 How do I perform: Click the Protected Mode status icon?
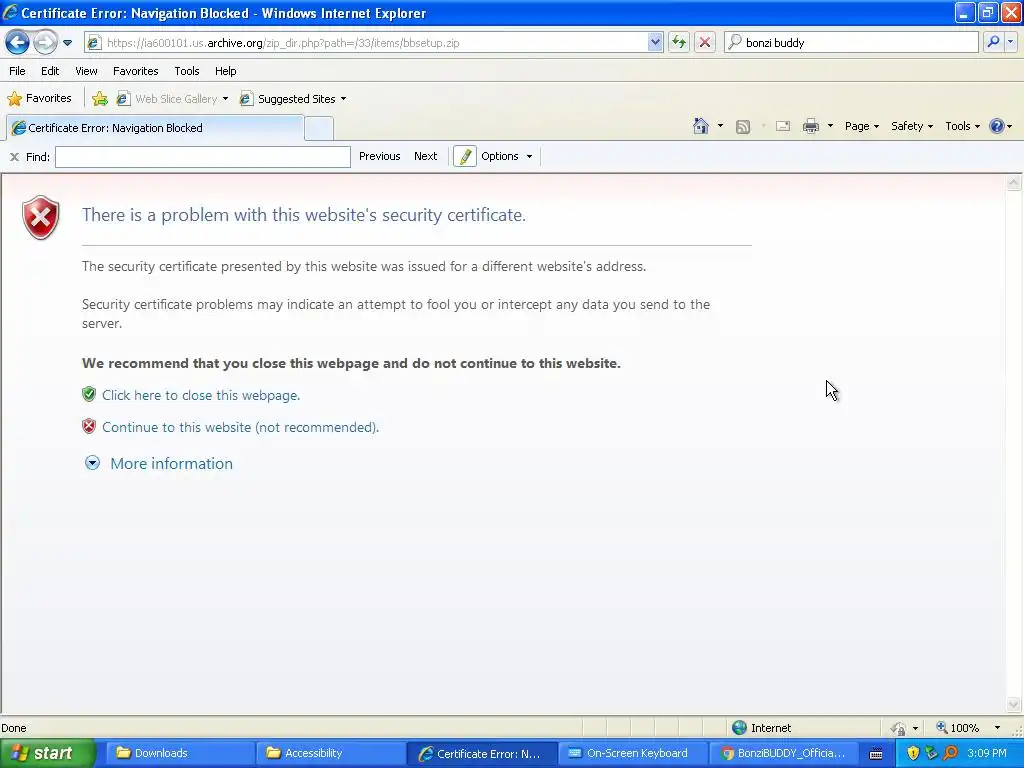pos(899,728)
